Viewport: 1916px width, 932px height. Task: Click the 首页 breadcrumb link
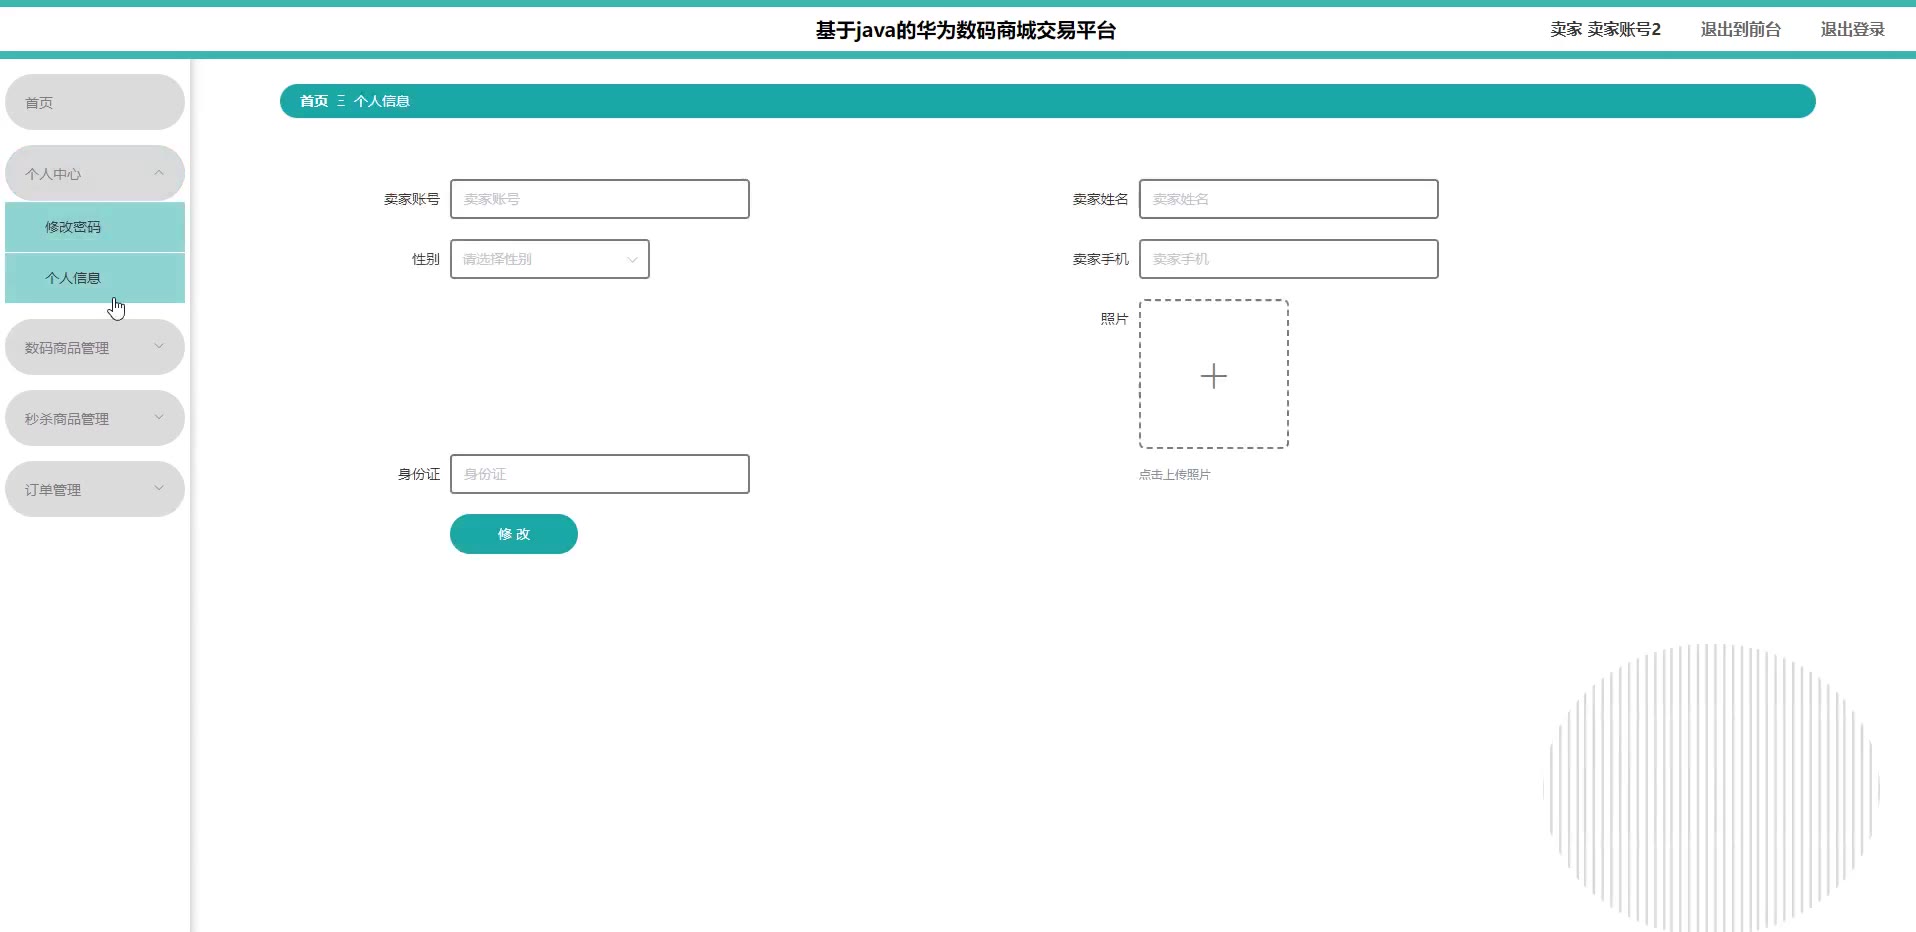point(314,101)
